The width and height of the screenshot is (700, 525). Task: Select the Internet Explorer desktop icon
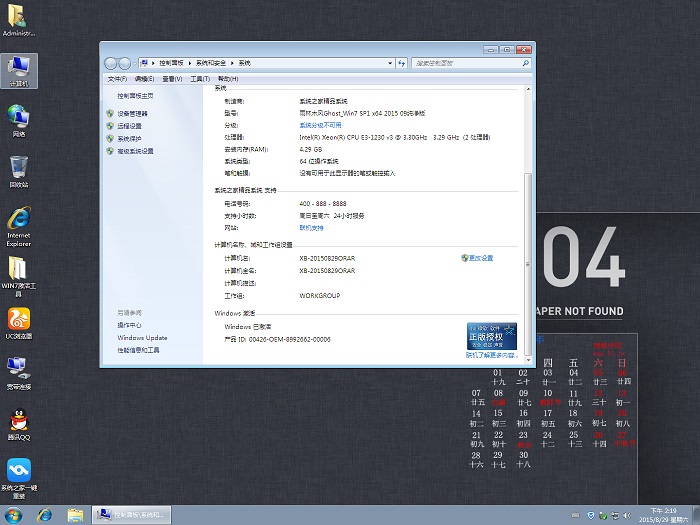(19, 218)
